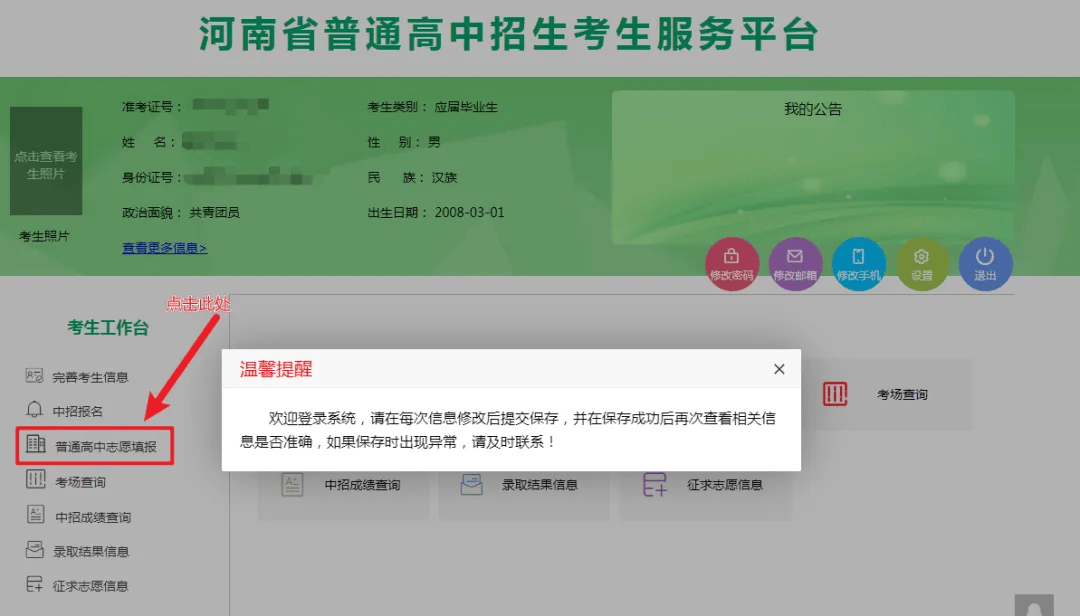Viewport: 1080px width, 616px height.
Task: Click 录取结果信息 sidebar icon
Action: [x=34, y=549]
